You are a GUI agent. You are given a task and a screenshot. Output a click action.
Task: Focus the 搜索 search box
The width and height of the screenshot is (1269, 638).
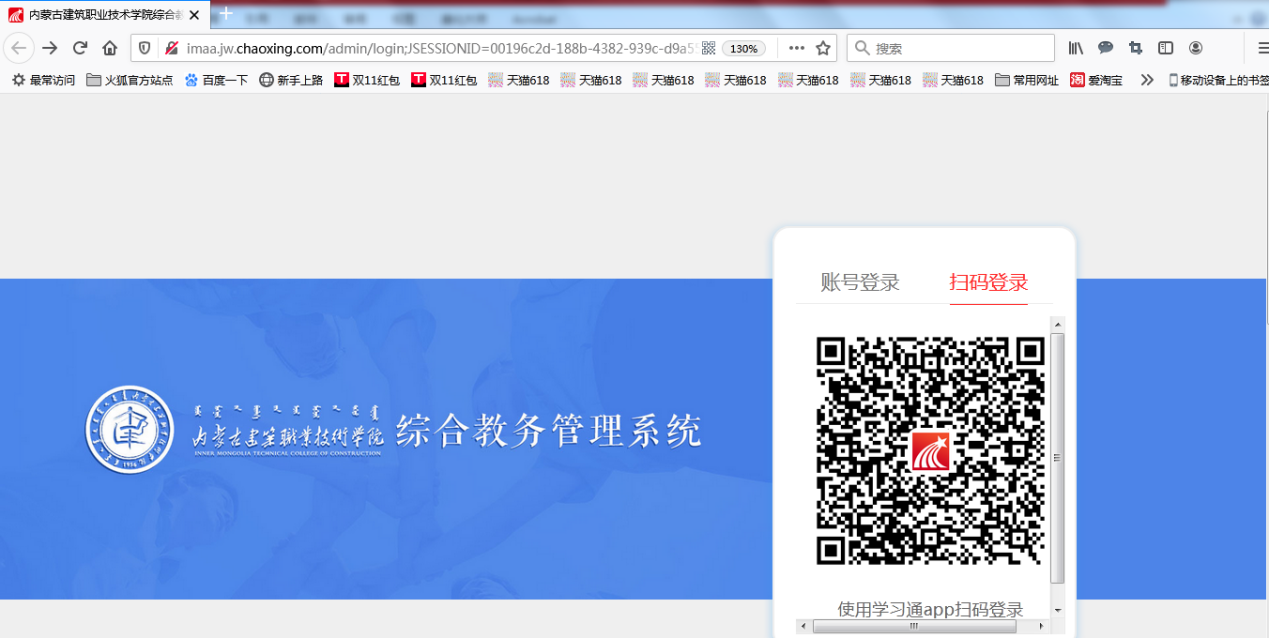[x=951, y=48]
